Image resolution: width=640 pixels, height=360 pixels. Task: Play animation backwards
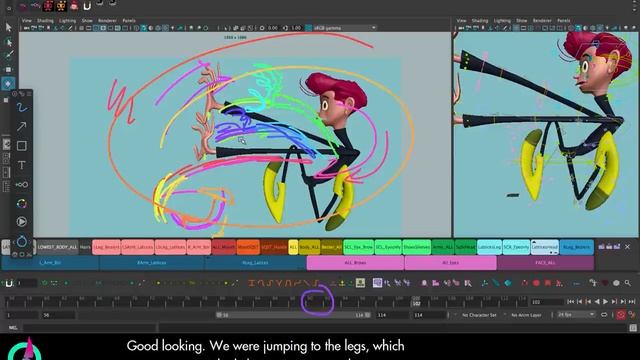[x=597, y=302]
